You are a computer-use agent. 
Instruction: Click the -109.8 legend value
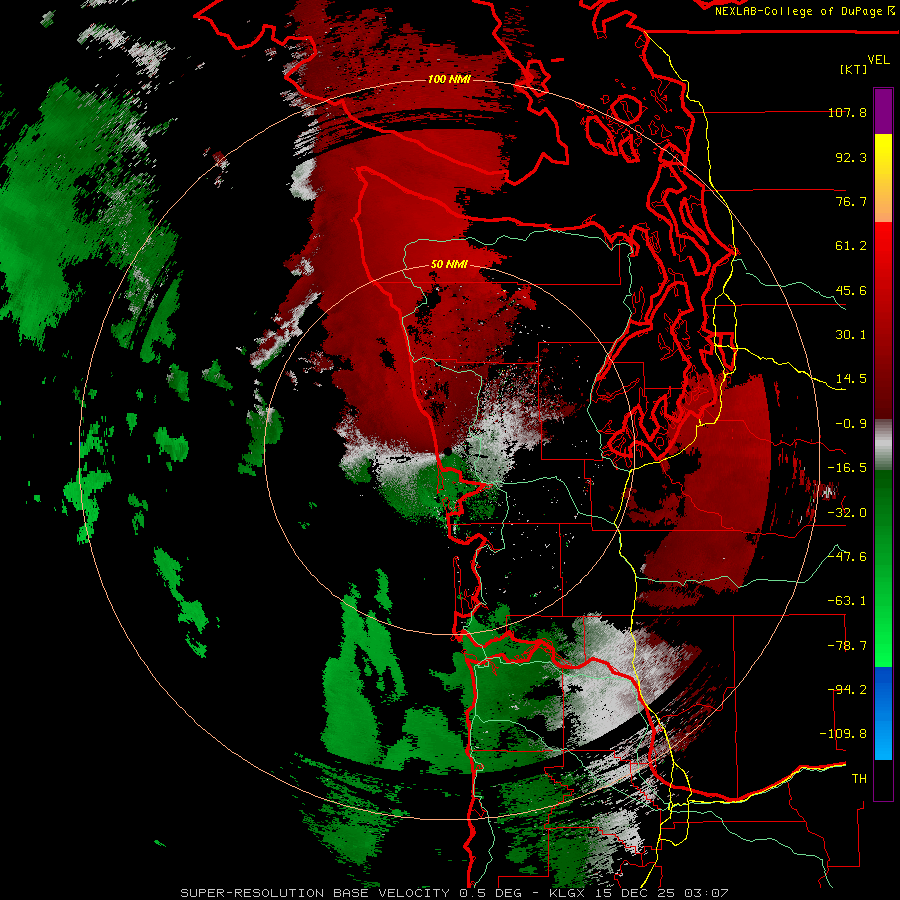(843, 734)
